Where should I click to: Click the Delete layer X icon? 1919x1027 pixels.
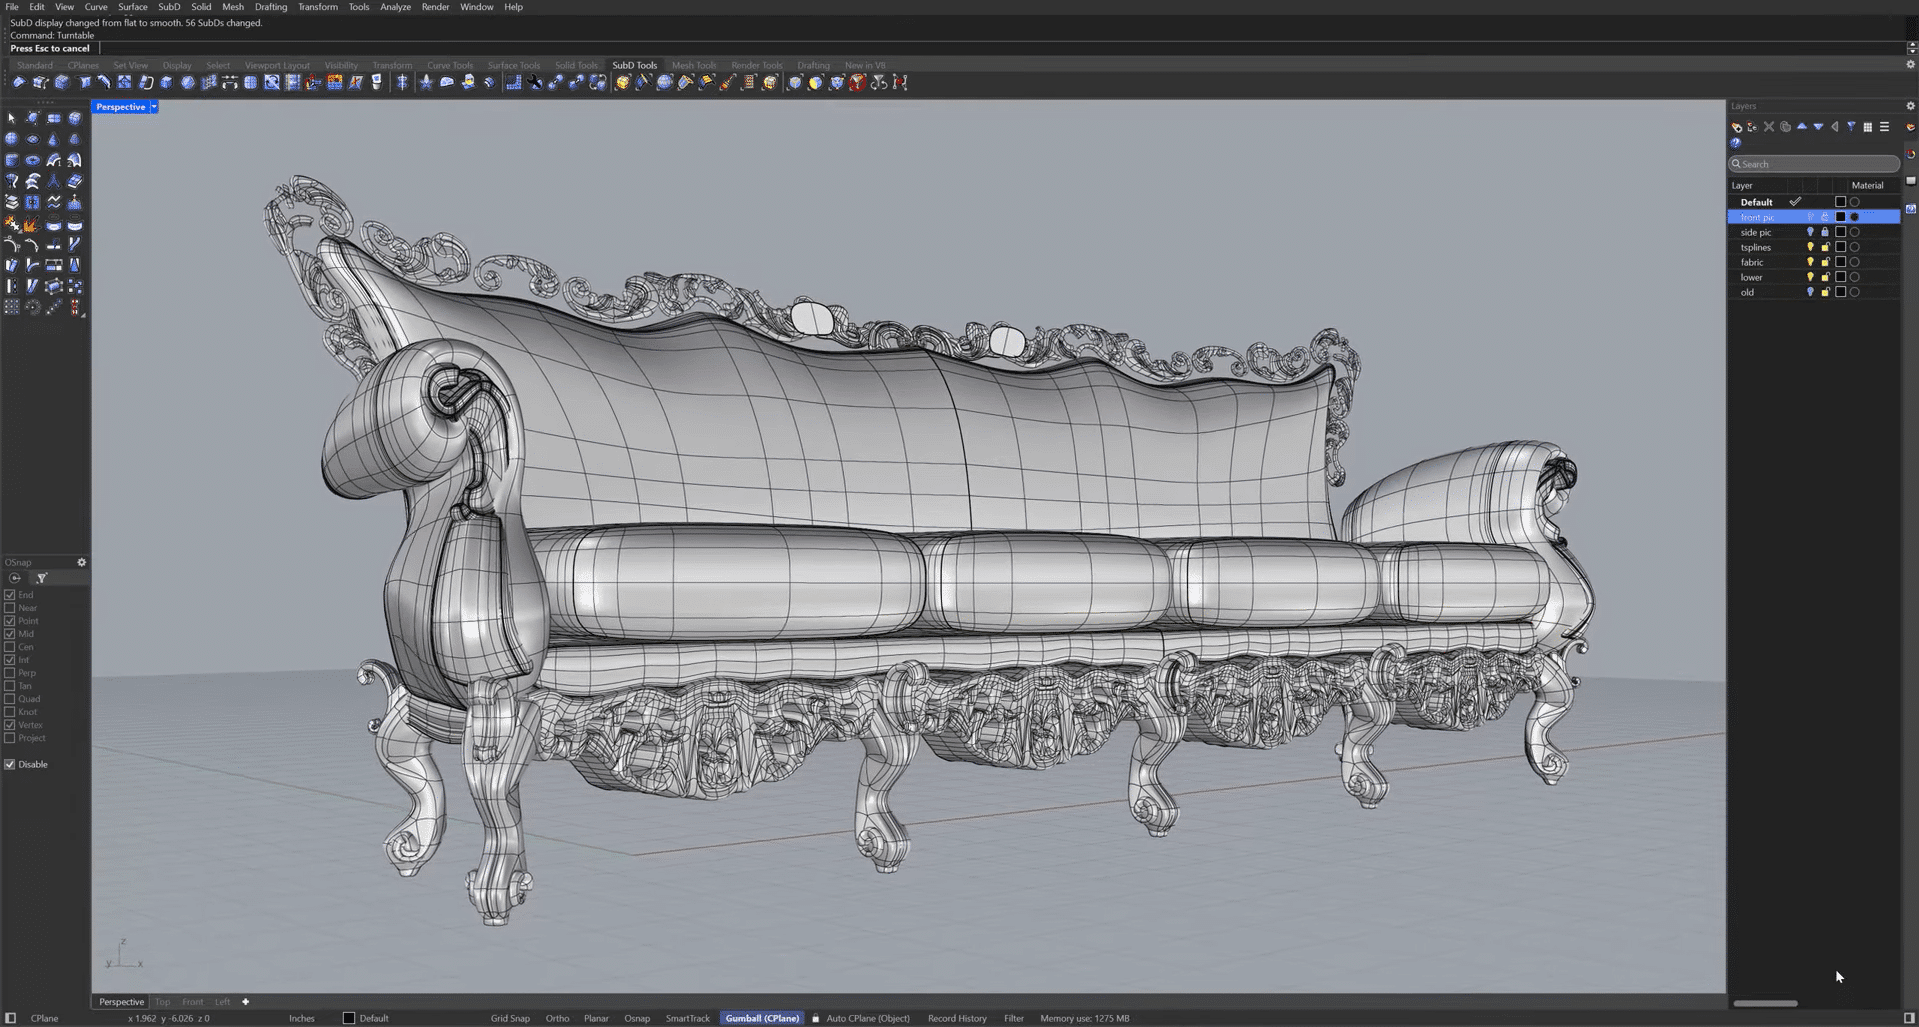tap(1769, 127)
